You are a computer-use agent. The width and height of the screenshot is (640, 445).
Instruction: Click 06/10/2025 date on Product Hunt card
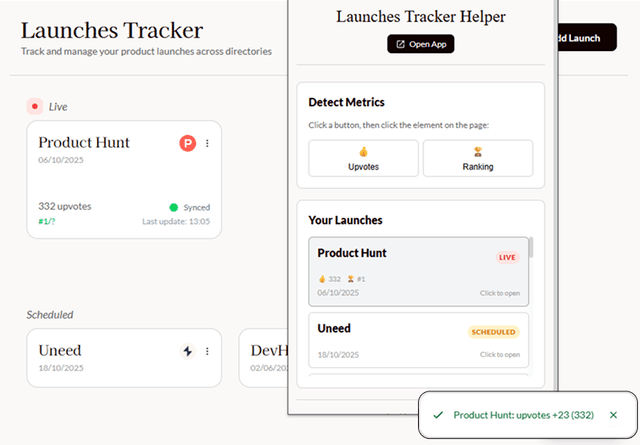tap(61, 160)
